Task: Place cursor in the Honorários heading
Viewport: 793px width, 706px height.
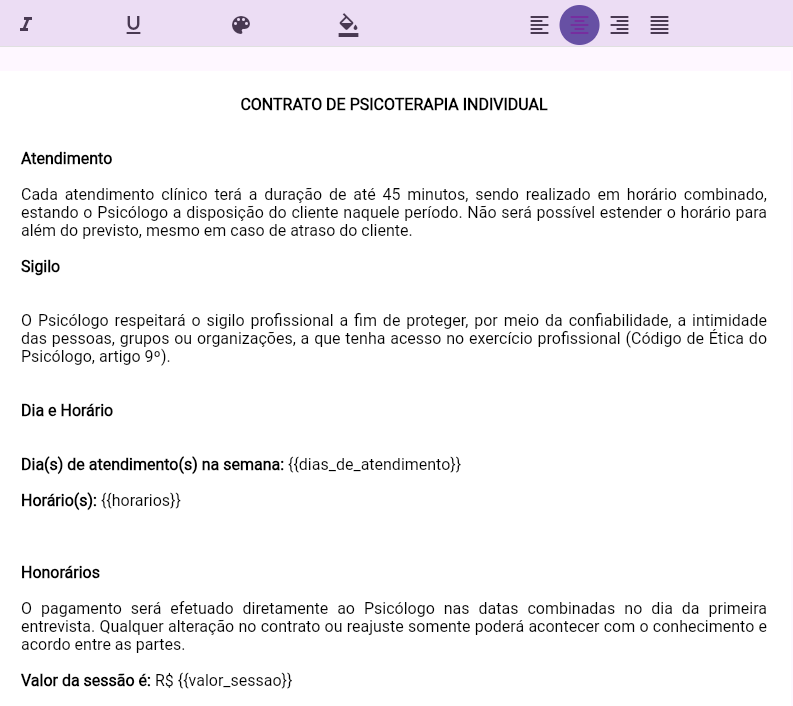Action: pyautogui.click(x=60, y=573)
